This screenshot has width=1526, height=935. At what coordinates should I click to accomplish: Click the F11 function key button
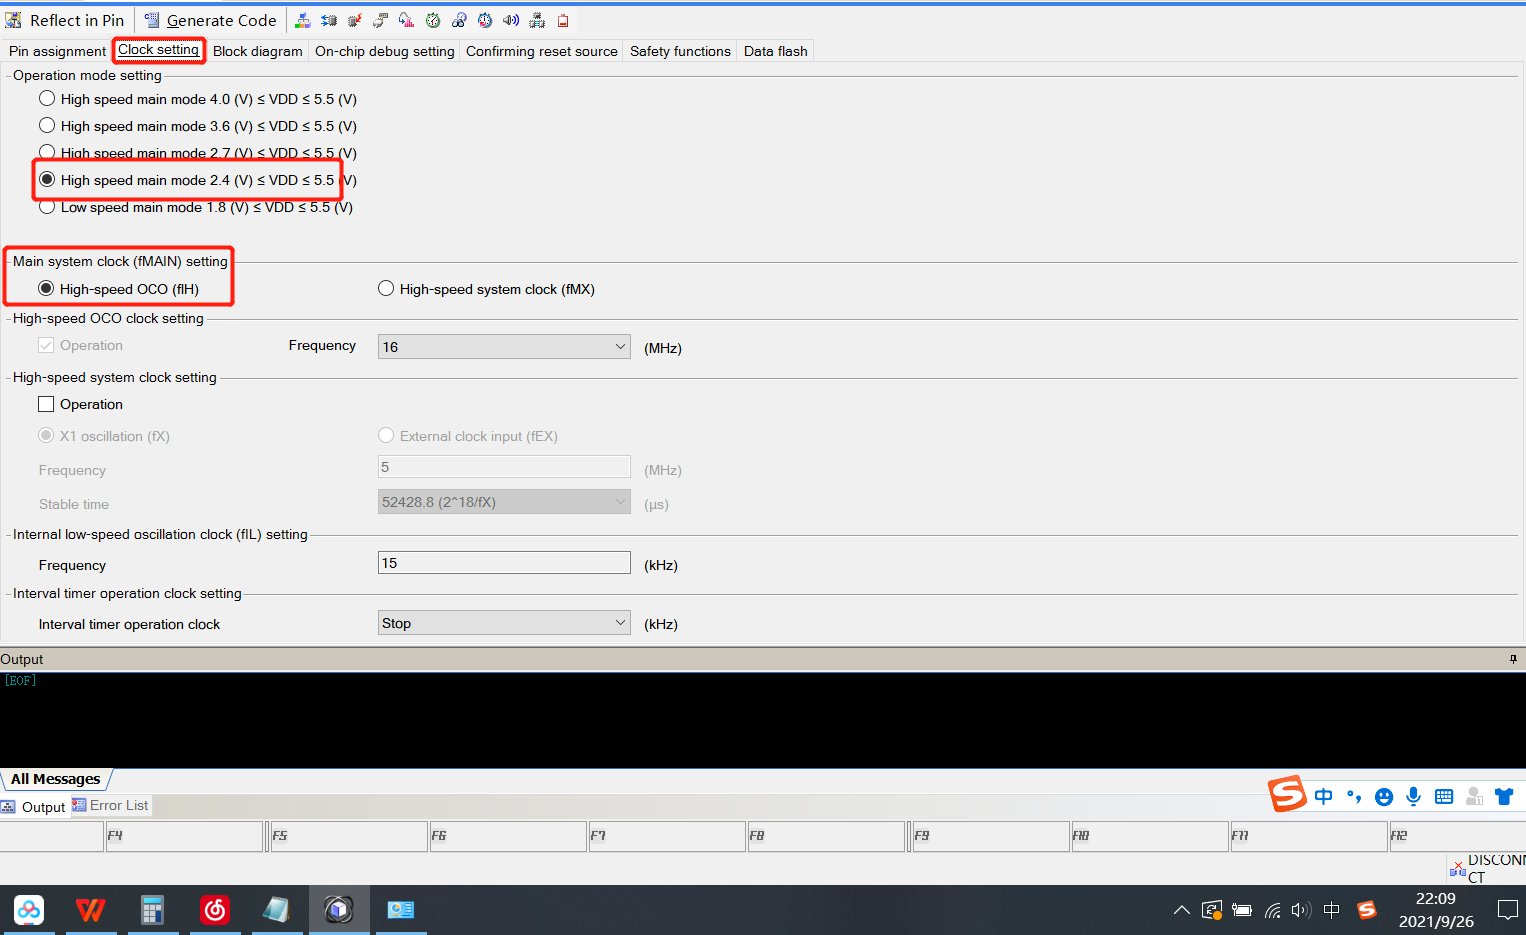[1309, 836]
